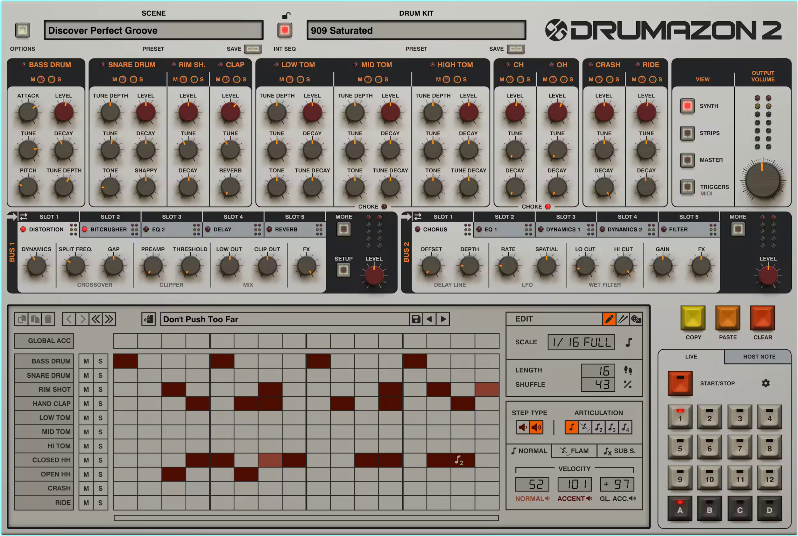
Task: Select the four sub-steps articulation icon
Action: pyautogui.click(x=625, y=427)
